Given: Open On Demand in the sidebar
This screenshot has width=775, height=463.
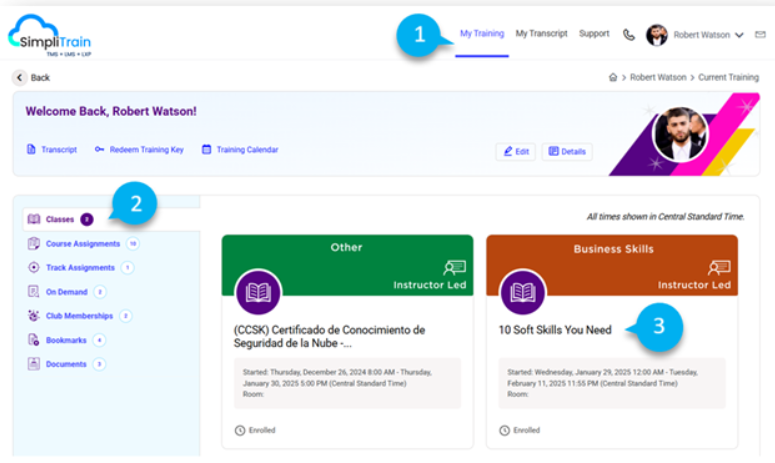Looking at the screenshot, I should (66, 292).
